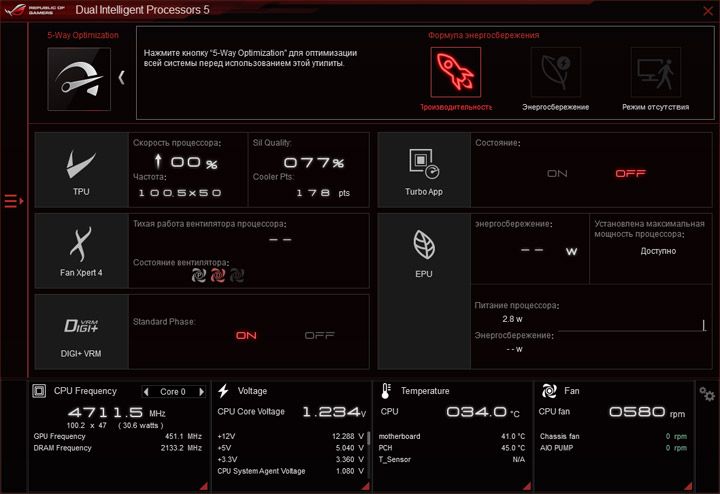Click the +5V voltage row
Viewport: 720px width, 494px height.
tap(291, 448)
